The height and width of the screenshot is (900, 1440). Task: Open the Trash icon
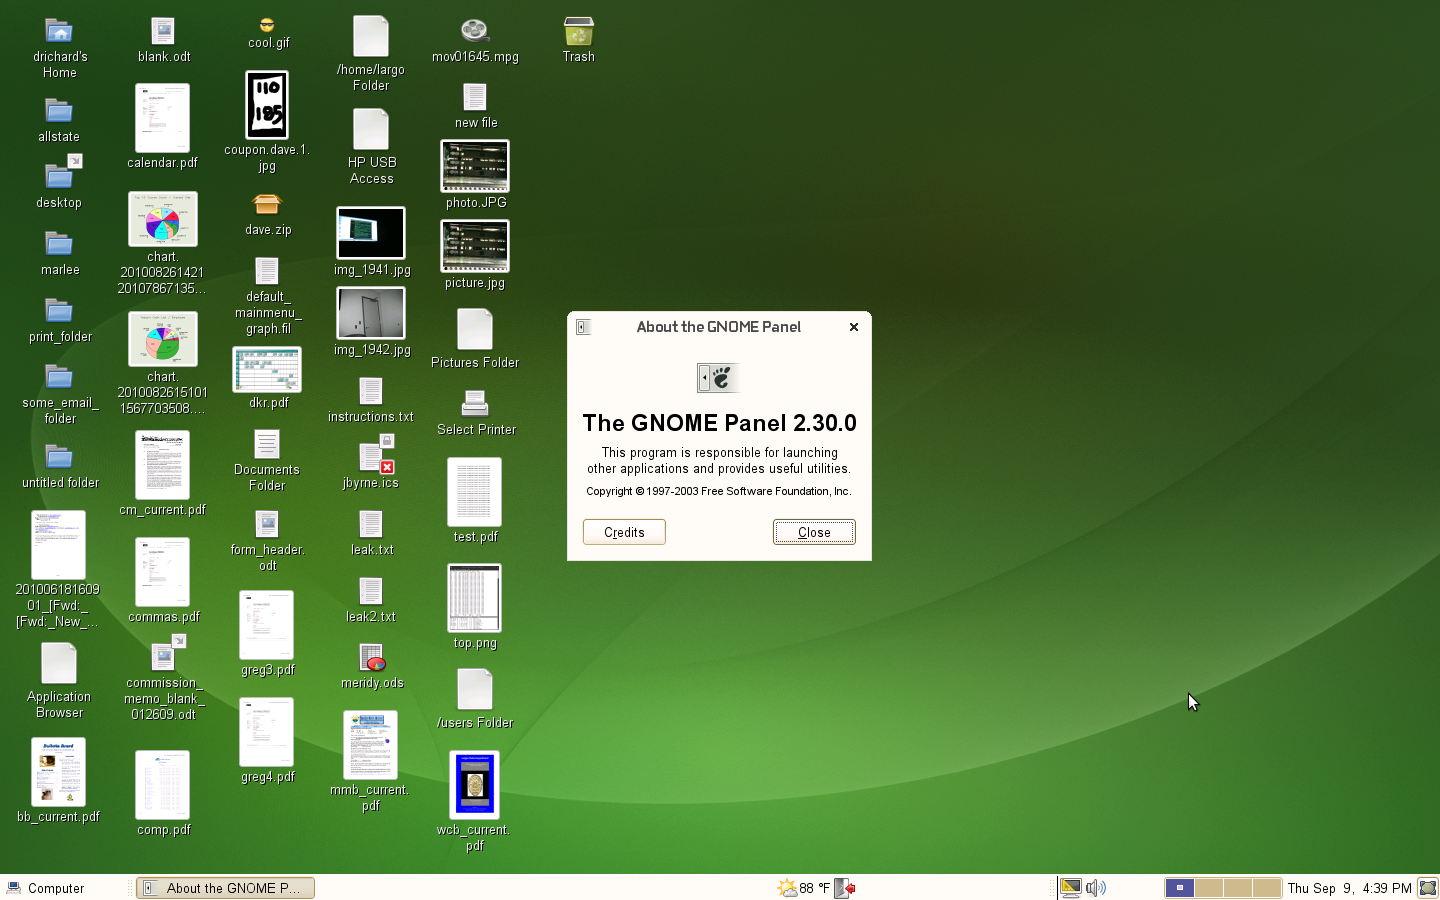point(578,32)
